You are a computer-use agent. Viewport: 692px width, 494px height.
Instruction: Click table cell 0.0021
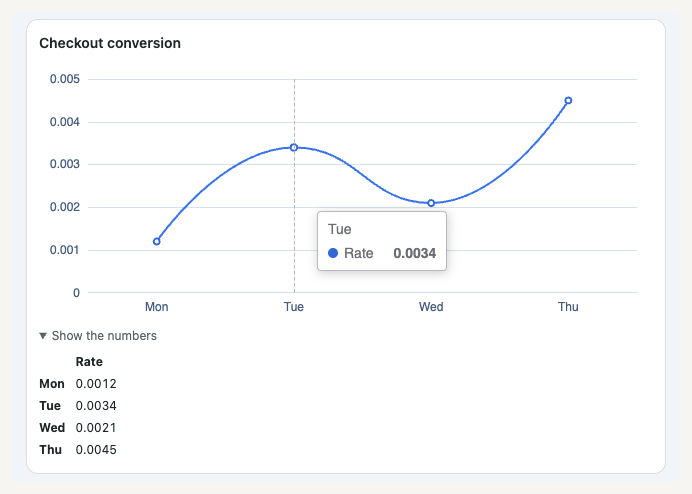pos(96,428)
